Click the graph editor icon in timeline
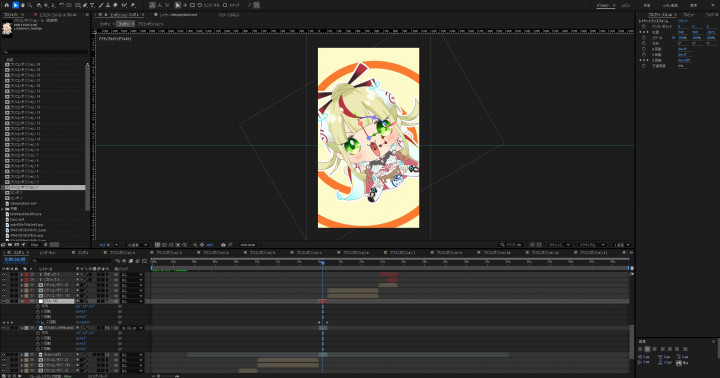Viewport: 720px width, 378px height. click(x=144, y=260)
